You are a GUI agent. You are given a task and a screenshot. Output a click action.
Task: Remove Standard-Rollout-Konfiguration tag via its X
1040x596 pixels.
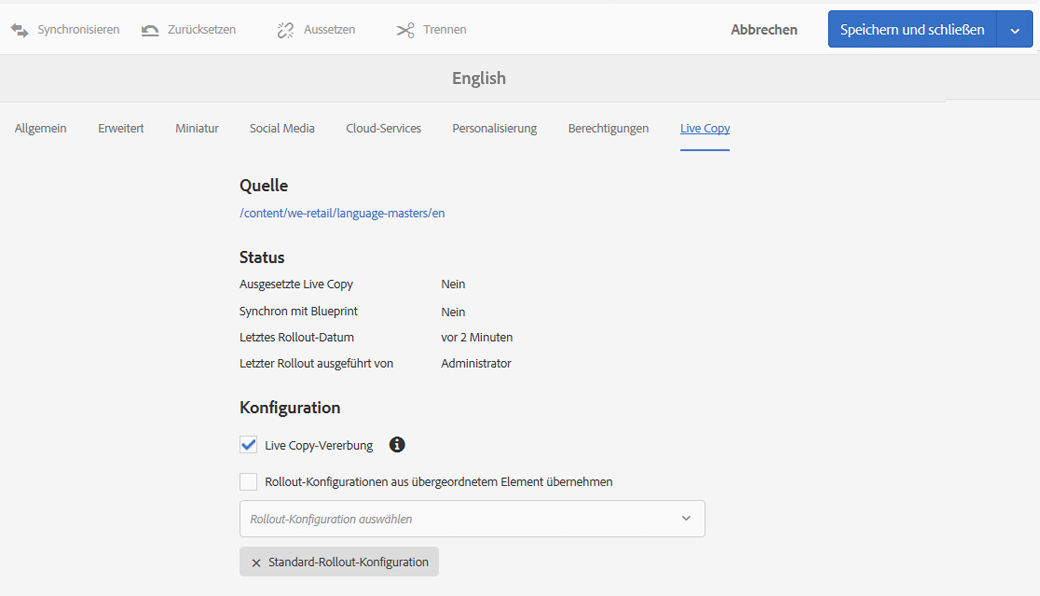tap(256, 563)
